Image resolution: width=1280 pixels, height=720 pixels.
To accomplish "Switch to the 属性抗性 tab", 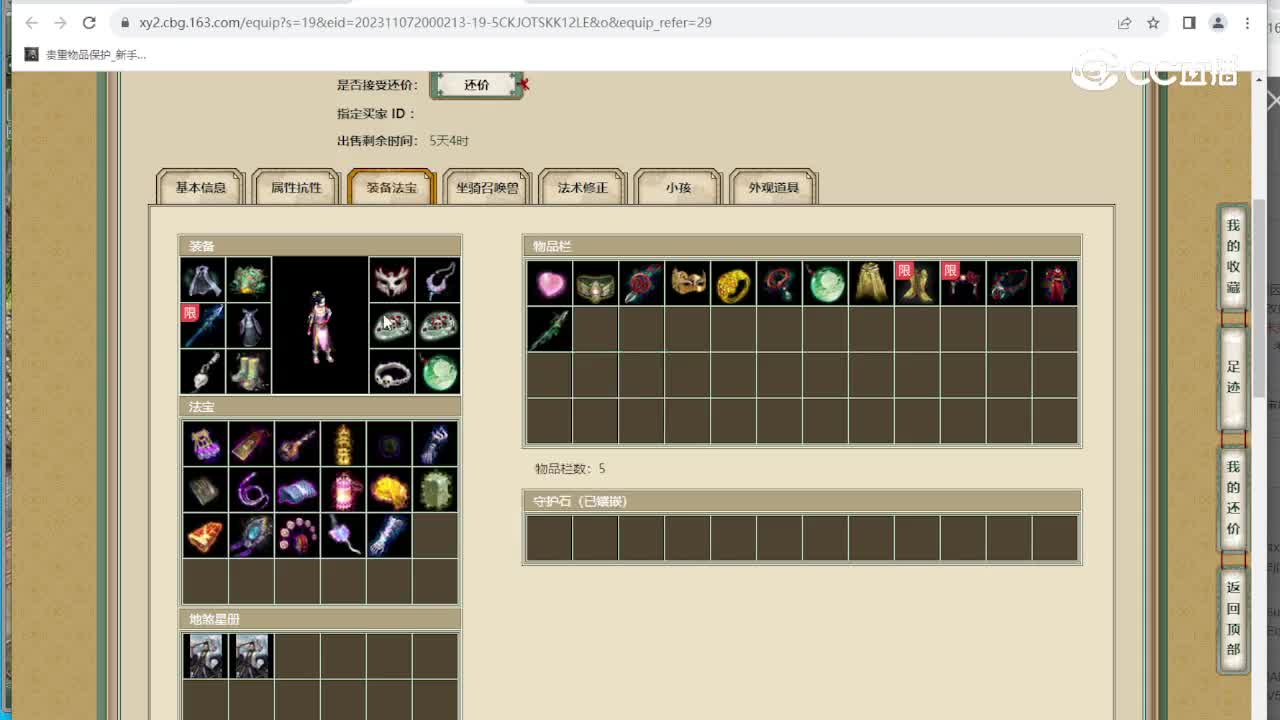I will click(296, 188).
